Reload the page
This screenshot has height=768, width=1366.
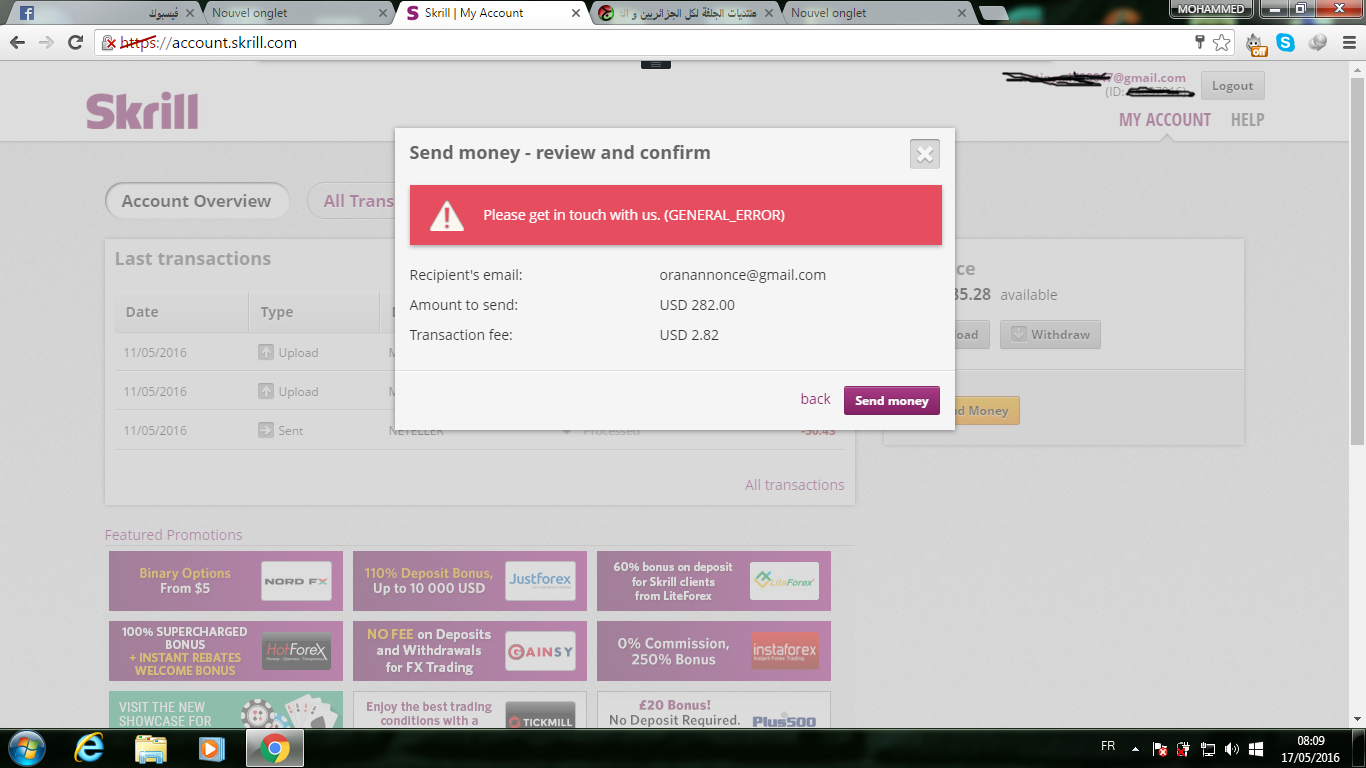[75, 42]
